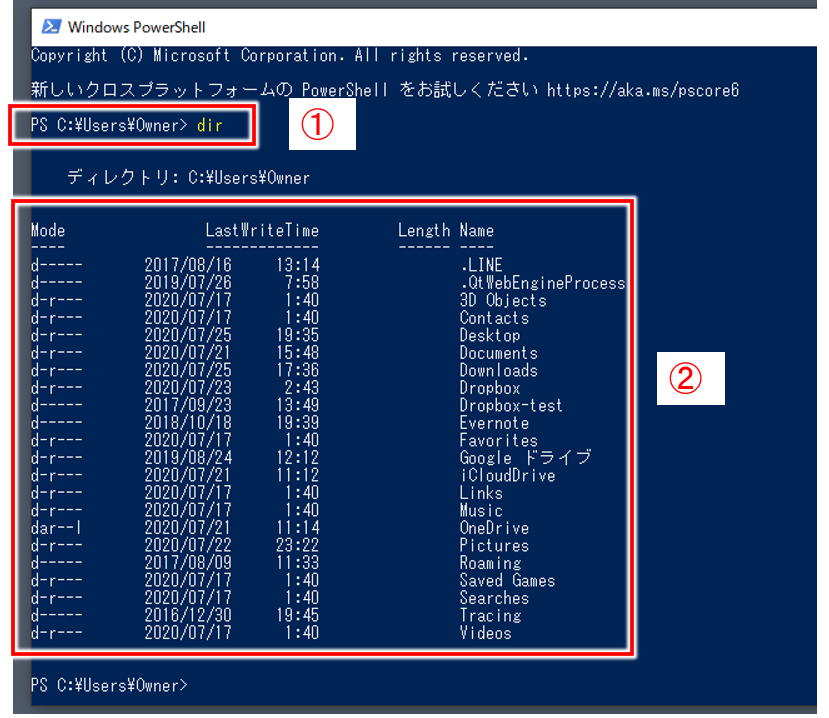Select the time "13:49"
Image resolution: width=829 pixels, height=718 pixels.
pos(298,406)
